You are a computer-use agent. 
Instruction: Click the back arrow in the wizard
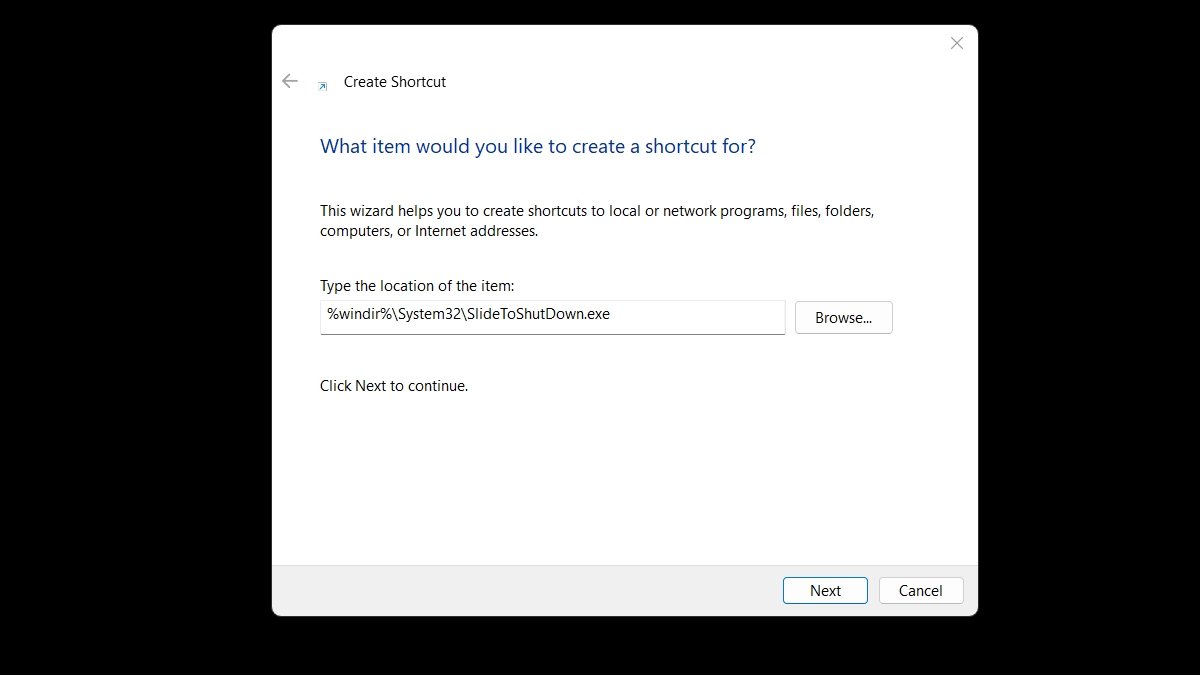coord(290,81)
